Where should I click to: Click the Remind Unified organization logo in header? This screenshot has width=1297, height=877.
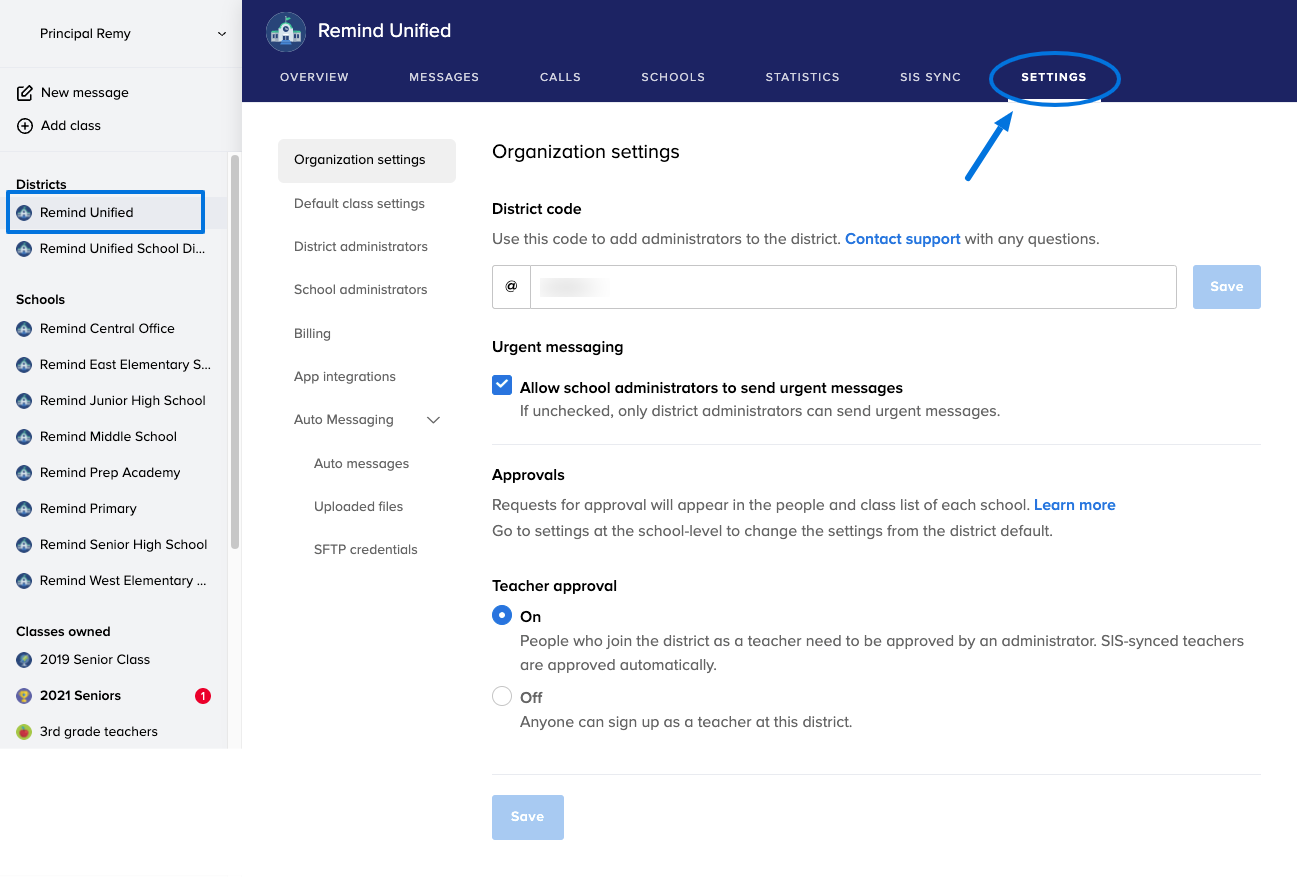(286, 32)
